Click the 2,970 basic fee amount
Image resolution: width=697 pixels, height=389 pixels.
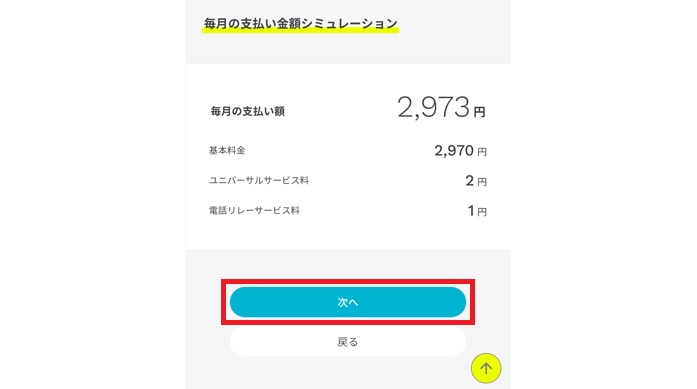tap(454, 151)
